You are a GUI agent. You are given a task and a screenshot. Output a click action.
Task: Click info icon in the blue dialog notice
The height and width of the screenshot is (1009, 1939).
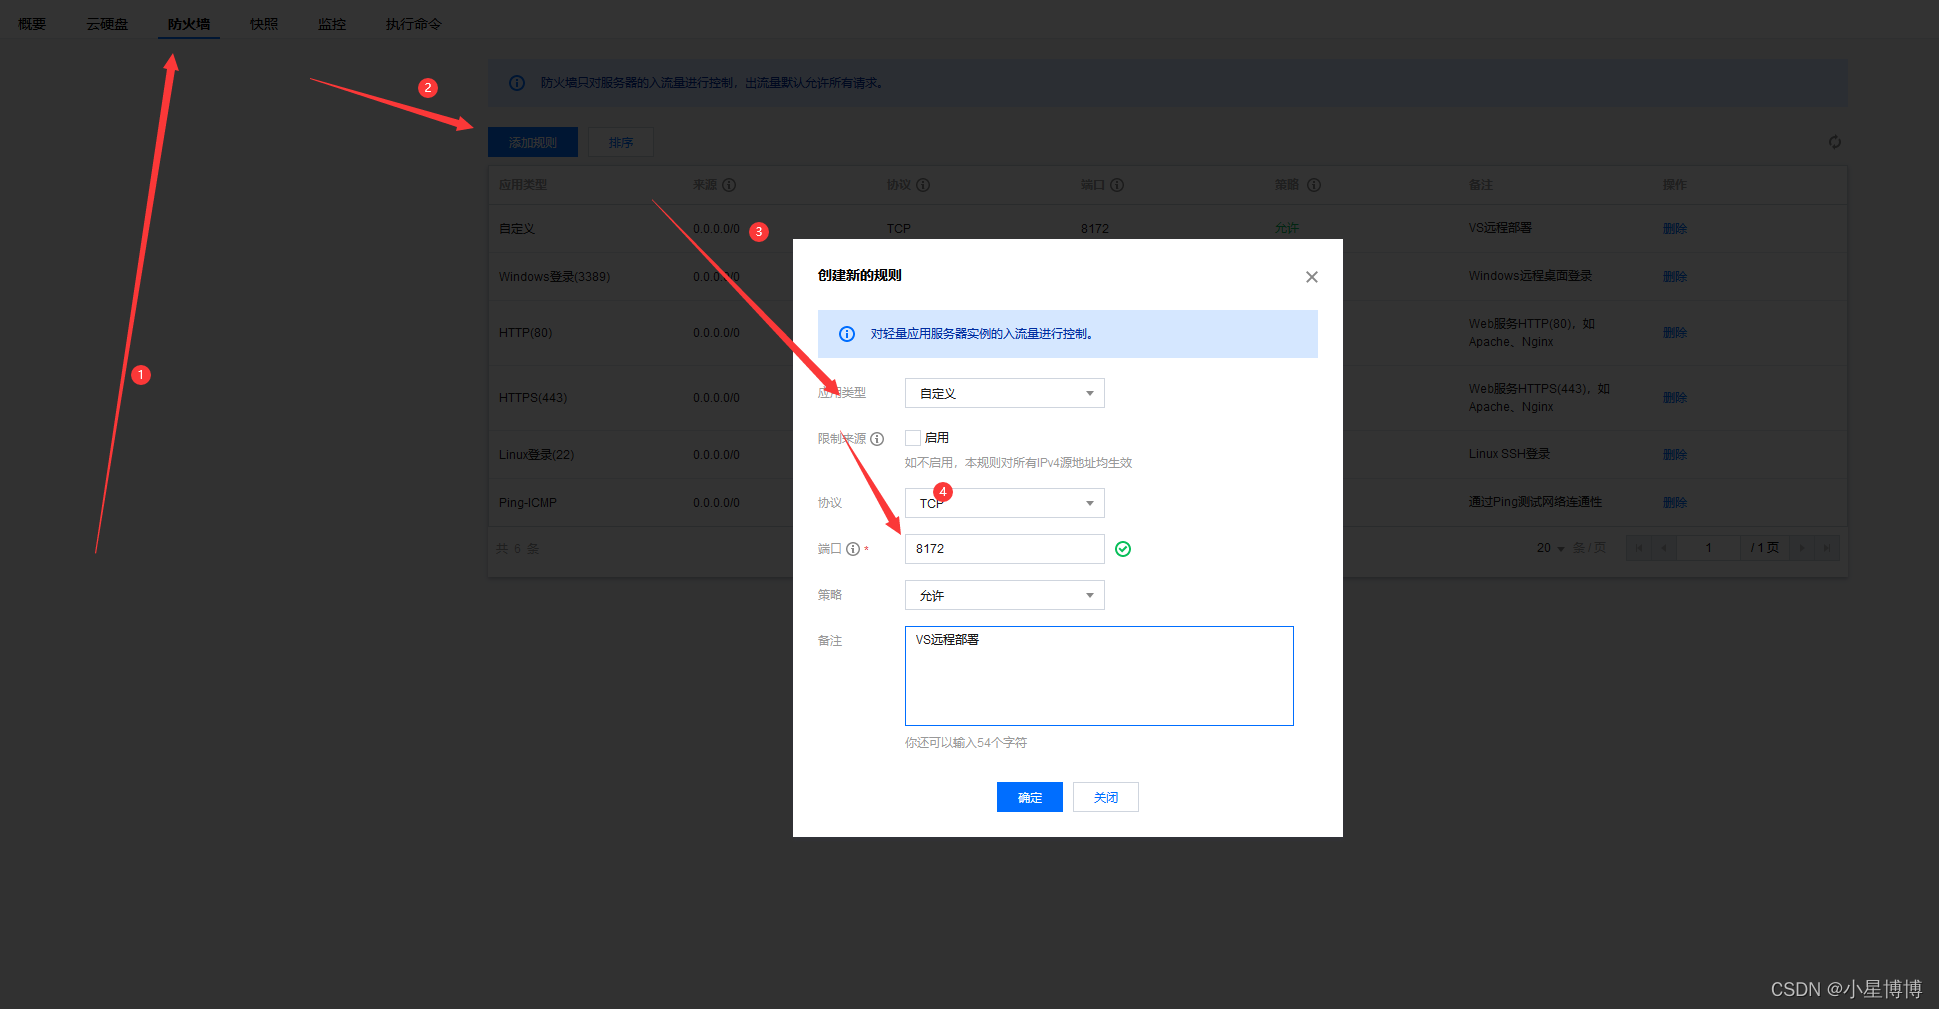pyautogui.click(x=847, y=334)
